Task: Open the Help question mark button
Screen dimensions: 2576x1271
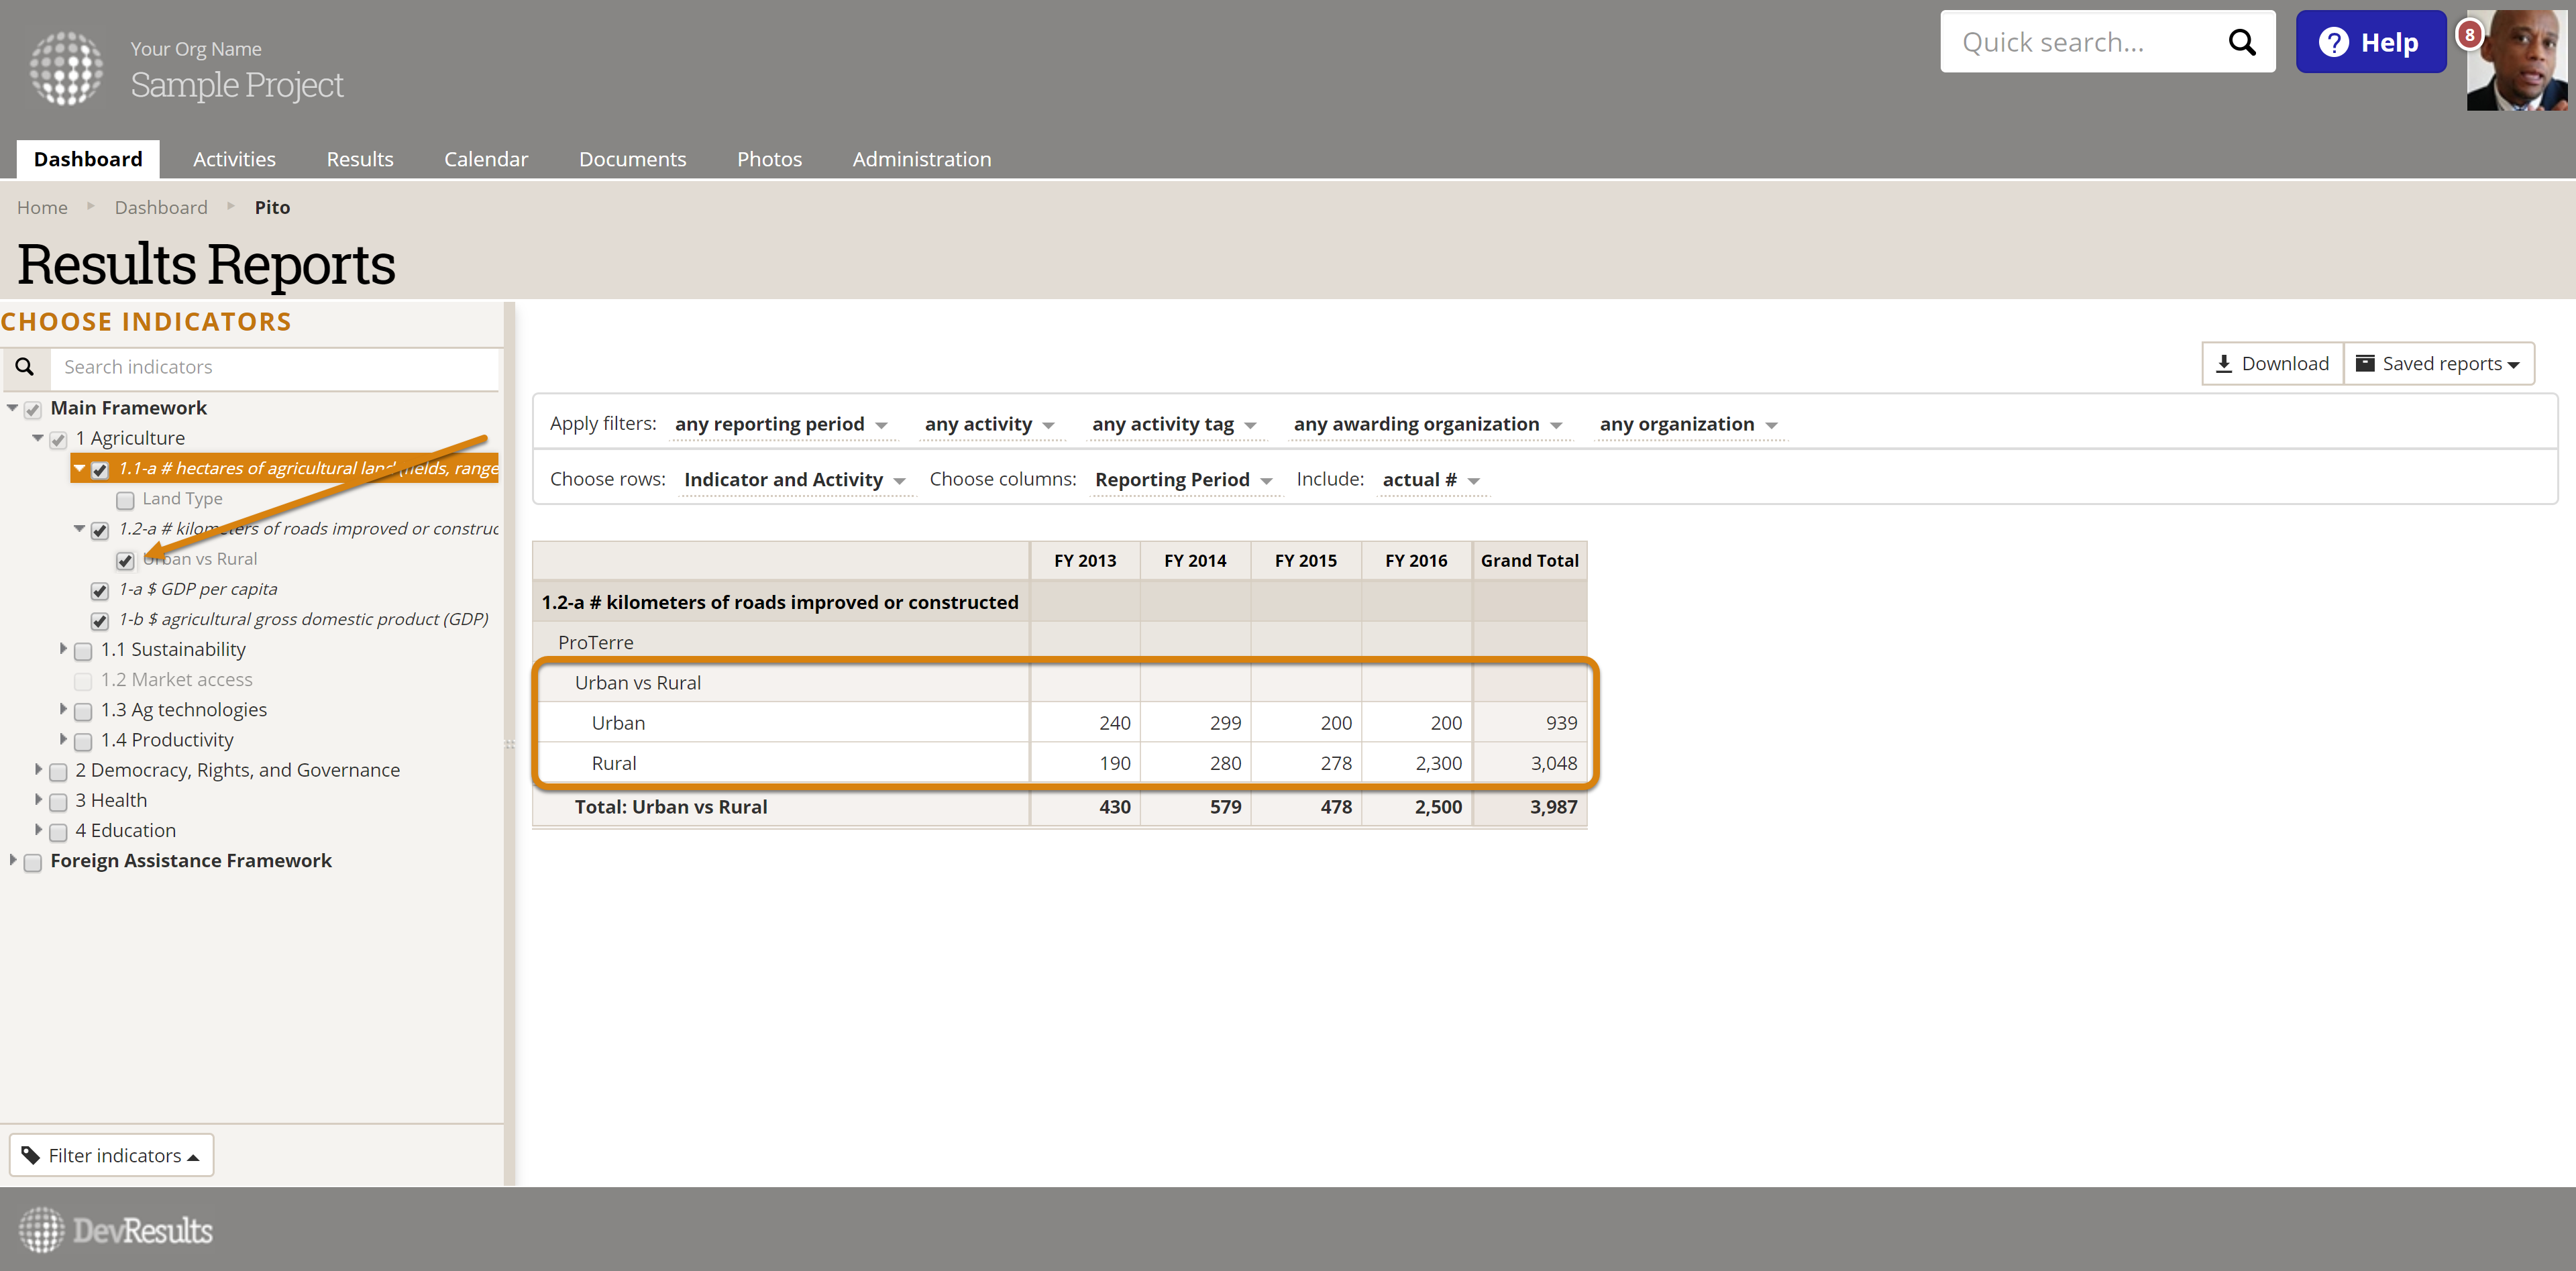Action: point(2369,42)
